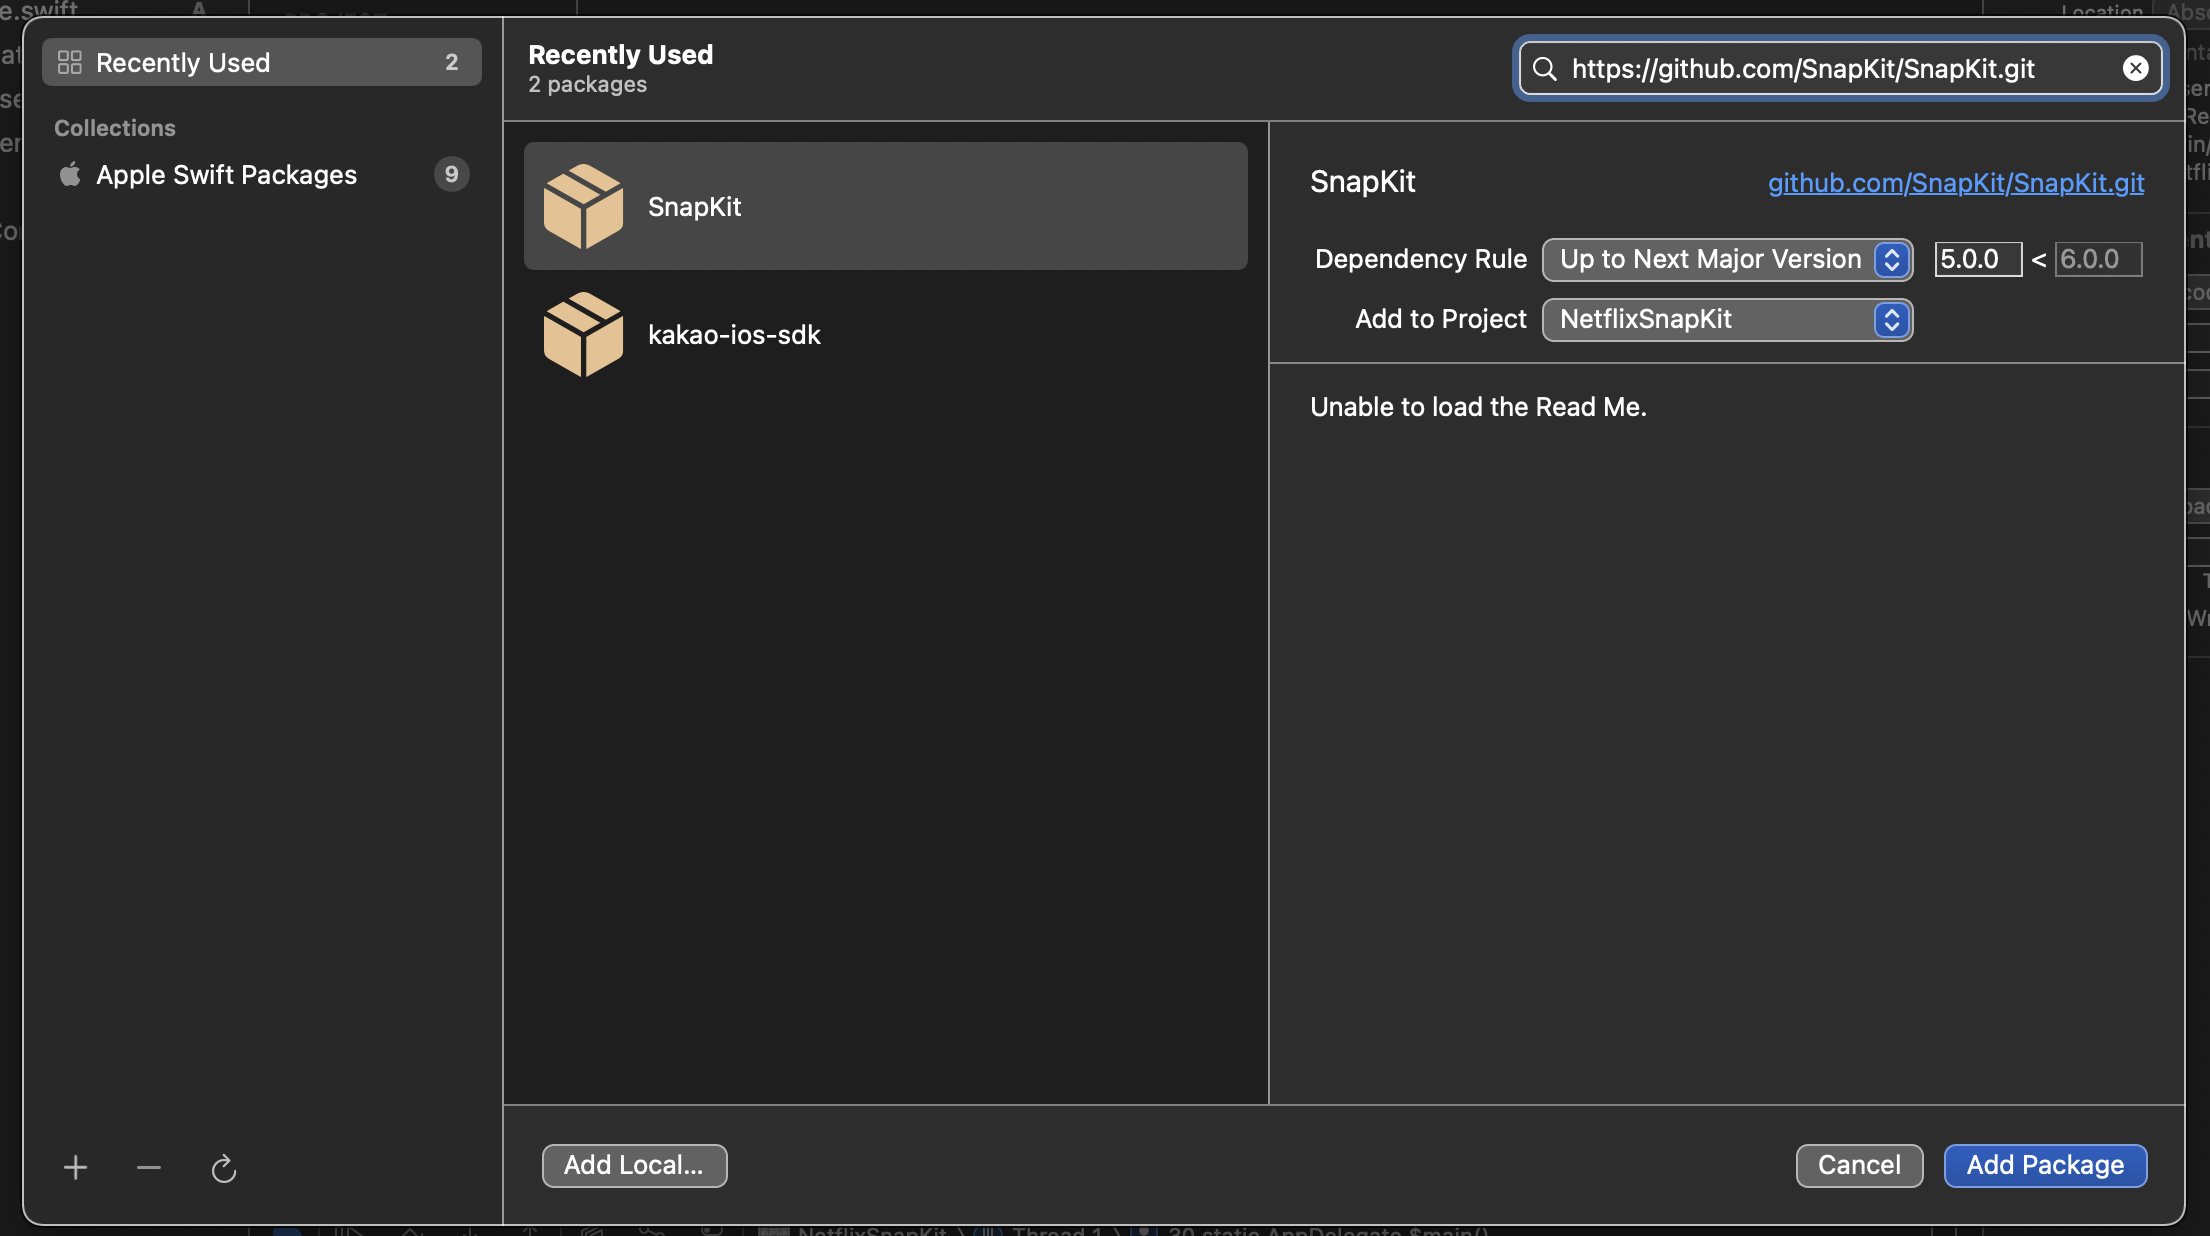Select Apple Swift Packages collection
This screenshot has height=1236, width=2210.
[x=226, y=175]
